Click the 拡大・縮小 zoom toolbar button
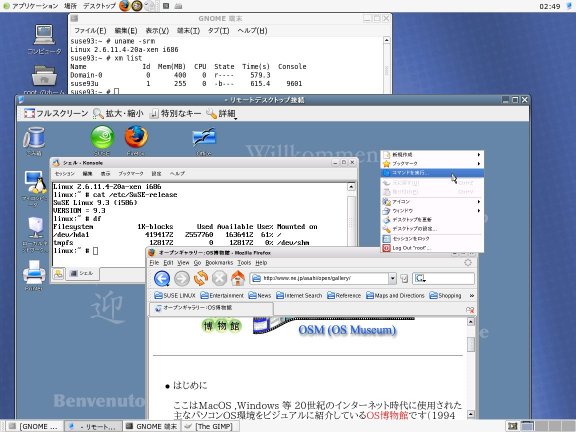This screenshot has height=432, width=576. point(118,114)
